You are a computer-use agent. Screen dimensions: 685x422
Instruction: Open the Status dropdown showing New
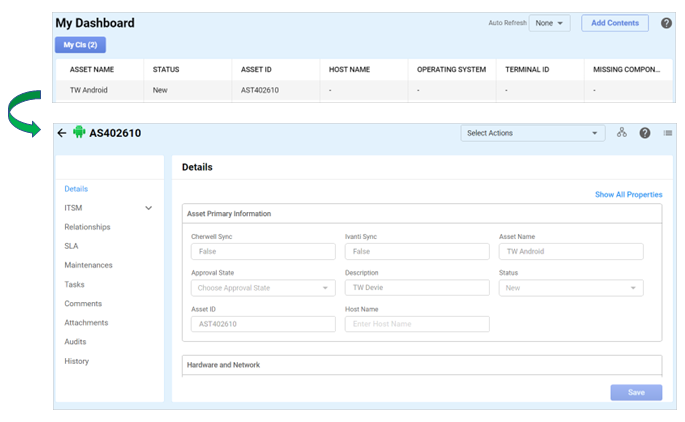click(x=570, y=288)
